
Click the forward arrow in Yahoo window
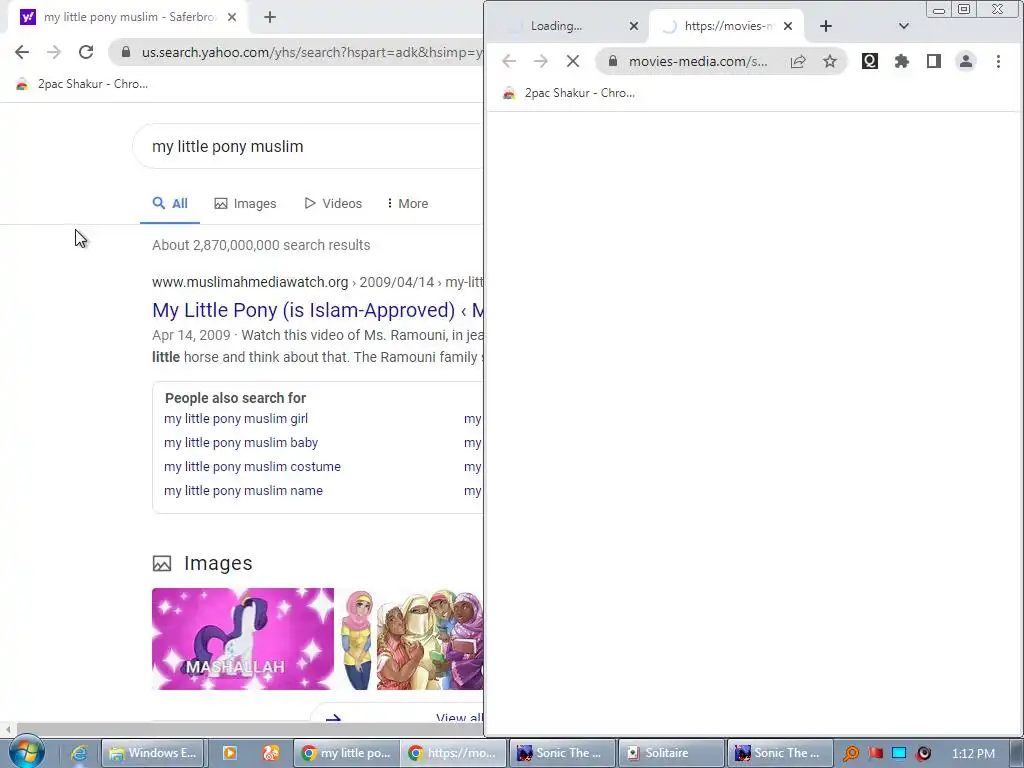[x=54, y=52]
